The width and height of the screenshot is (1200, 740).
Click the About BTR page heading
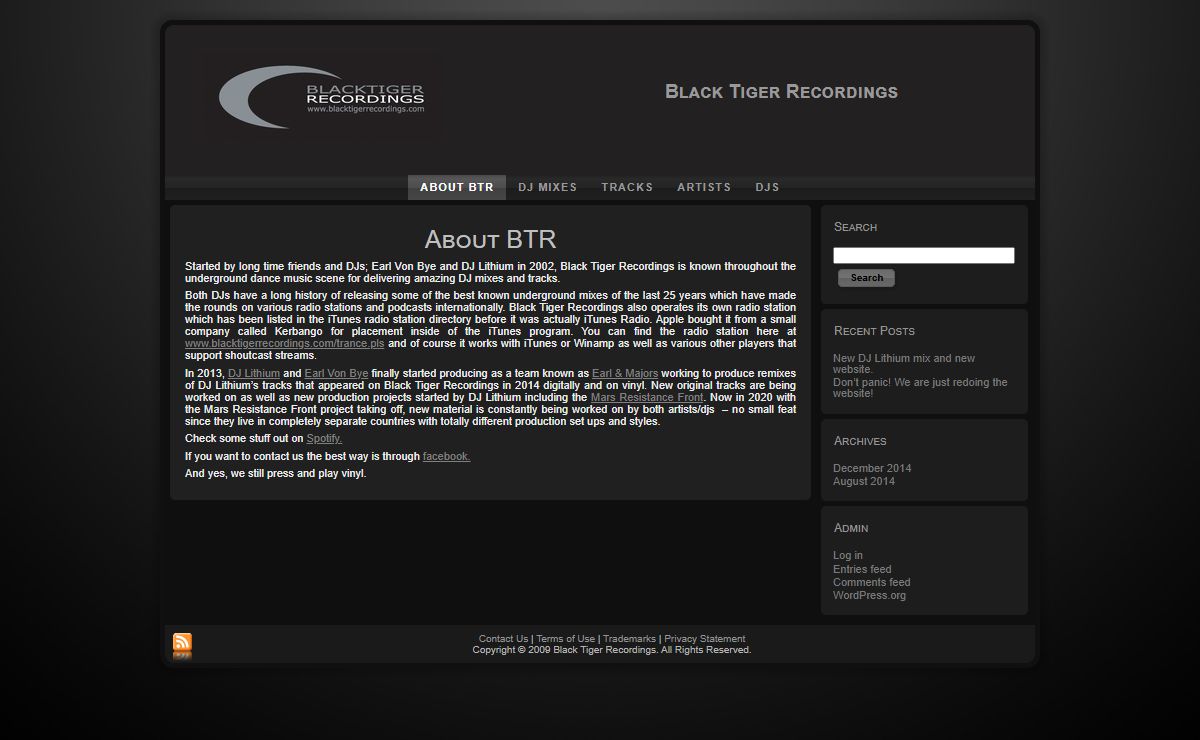[x=490, y=240]
